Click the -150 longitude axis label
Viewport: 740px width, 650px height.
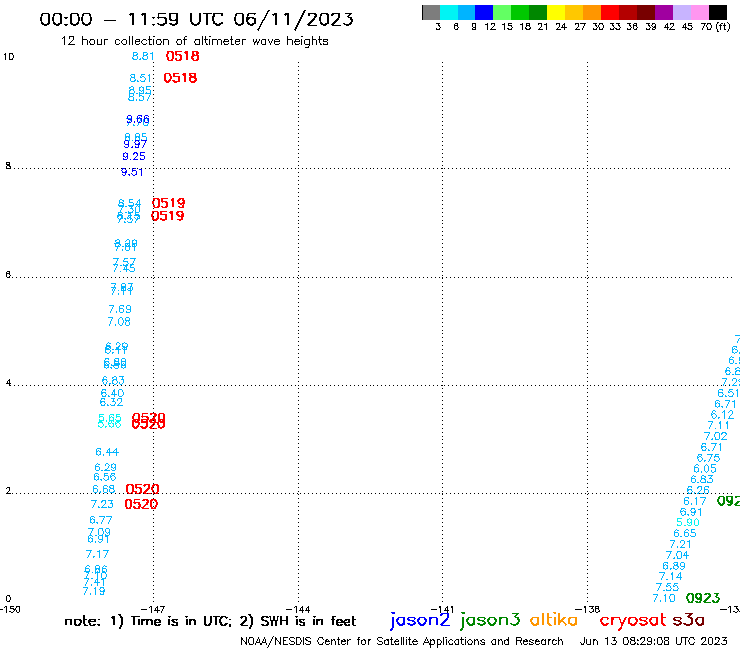10,609
